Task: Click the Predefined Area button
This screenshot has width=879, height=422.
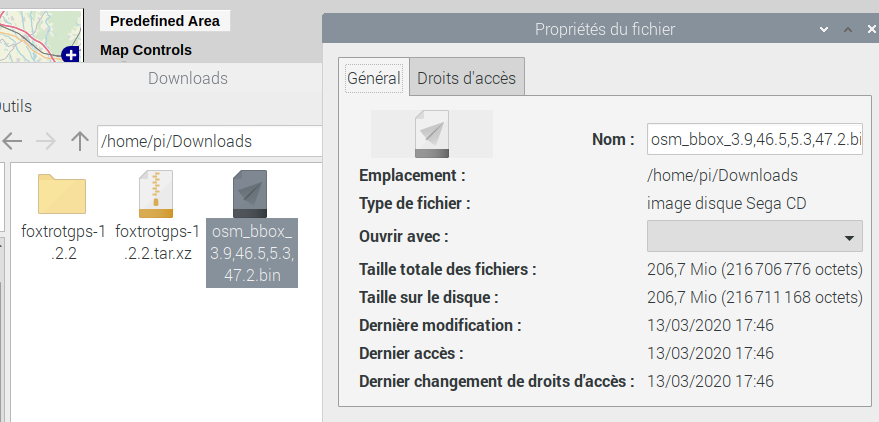Action: click(165, 21)
